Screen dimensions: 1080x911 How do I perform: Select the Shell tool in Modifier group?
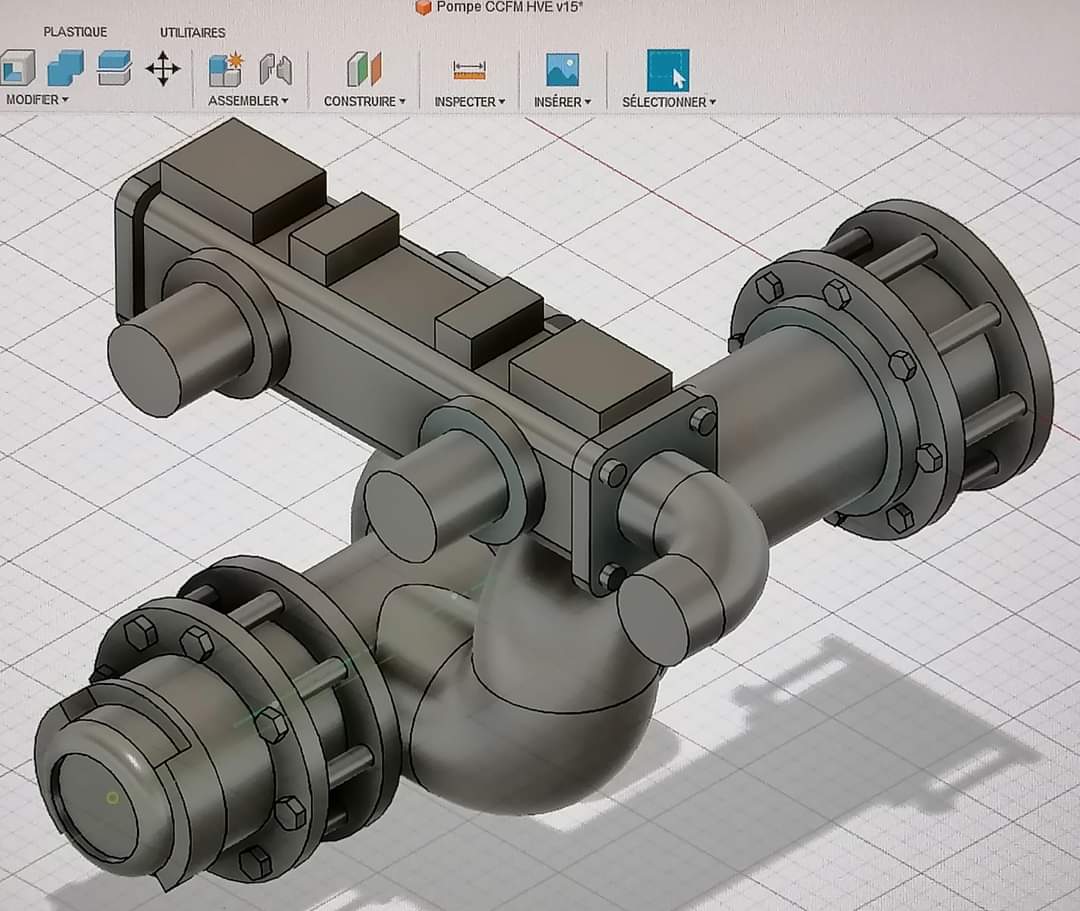tap(17, 69)
